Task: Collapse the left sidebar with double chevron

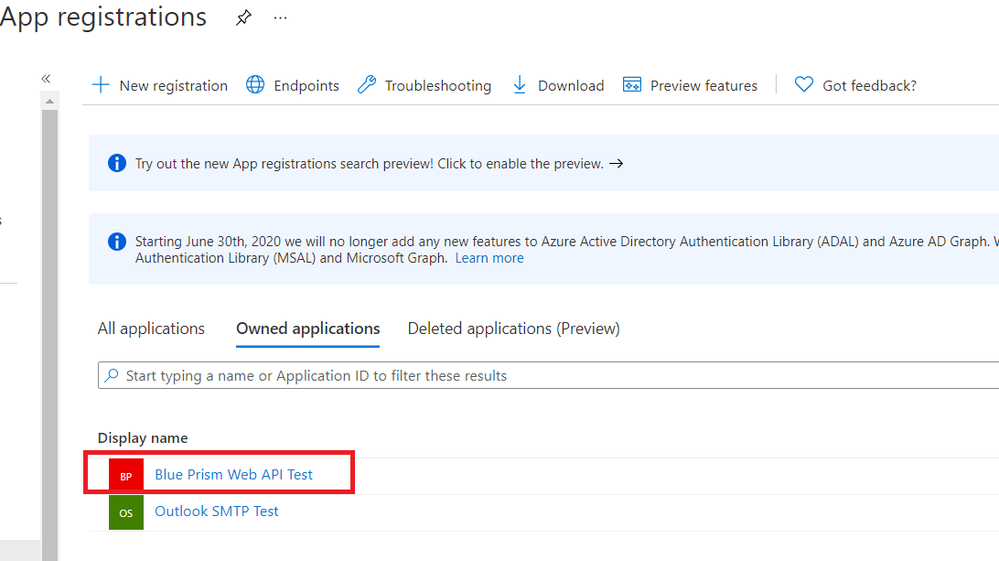Action: tap(46, 78)
